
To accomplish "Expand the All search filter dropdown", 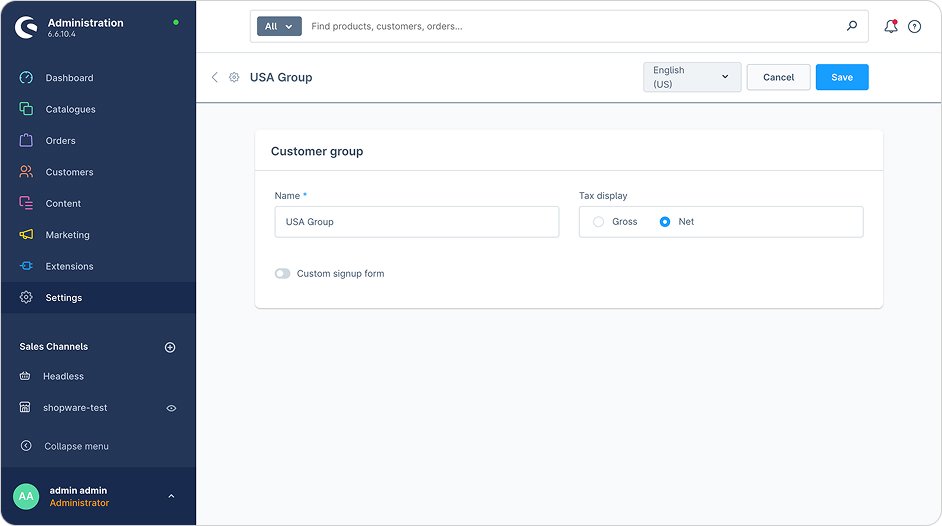I will click(279, 27).
